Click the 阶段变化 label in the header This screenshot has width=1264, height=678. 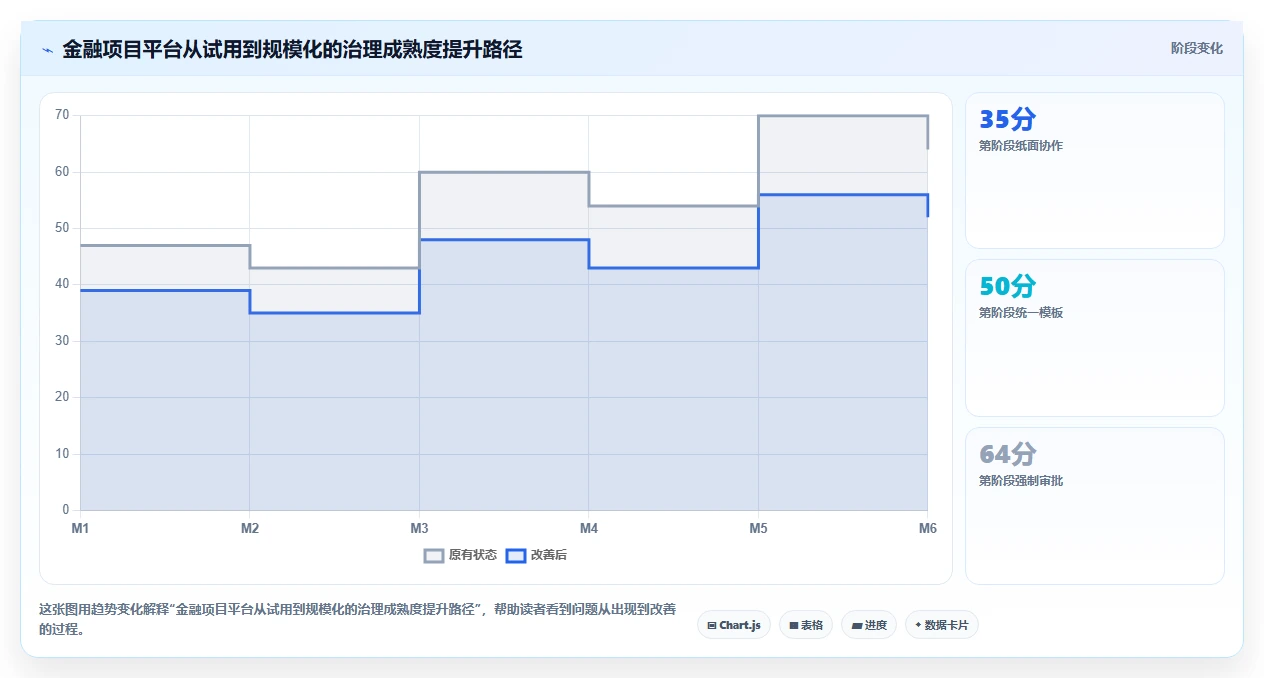coord(1197,49)
